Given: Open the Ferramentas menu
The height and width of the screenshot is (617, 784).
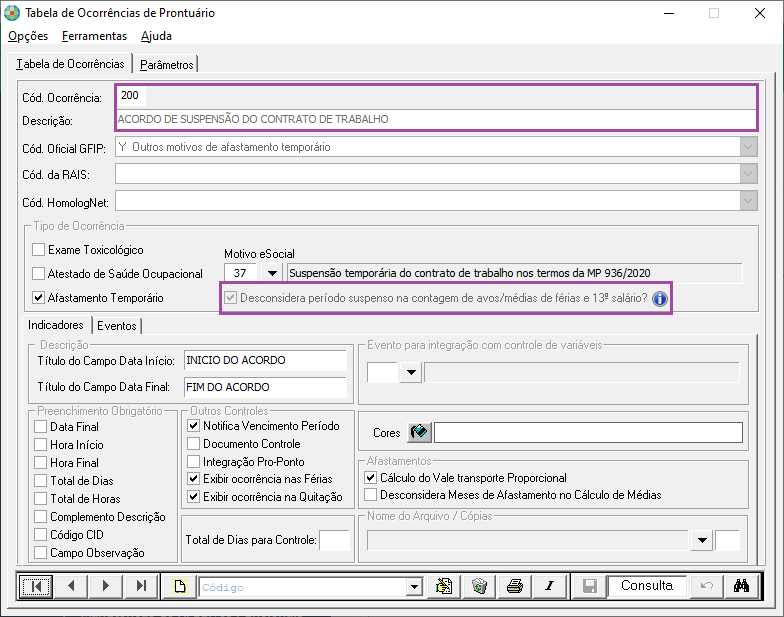Looking at the screenshot, I should click(94, 36).
